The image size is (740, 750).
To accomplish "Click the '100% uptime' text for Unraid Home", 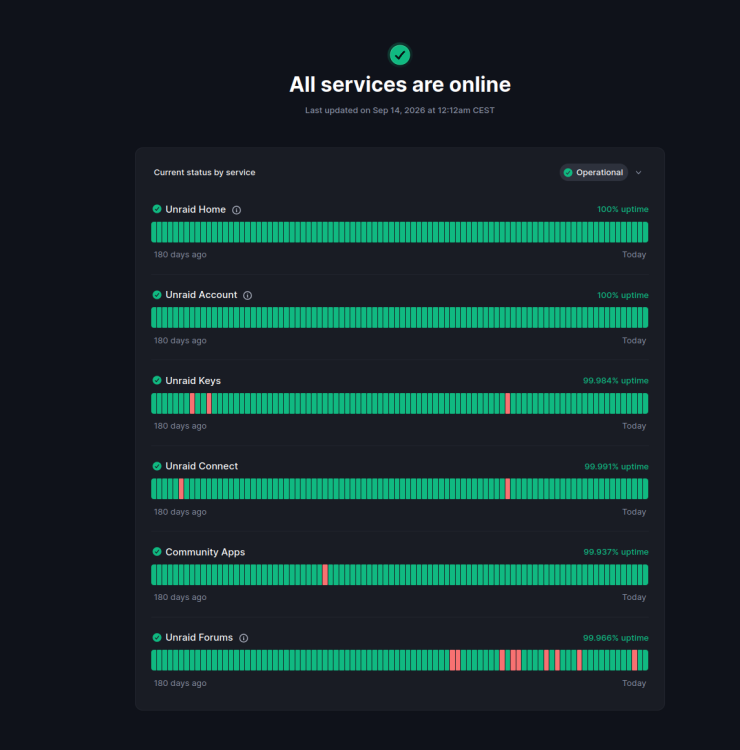I will pyautogui.click(x=623, y=210).
